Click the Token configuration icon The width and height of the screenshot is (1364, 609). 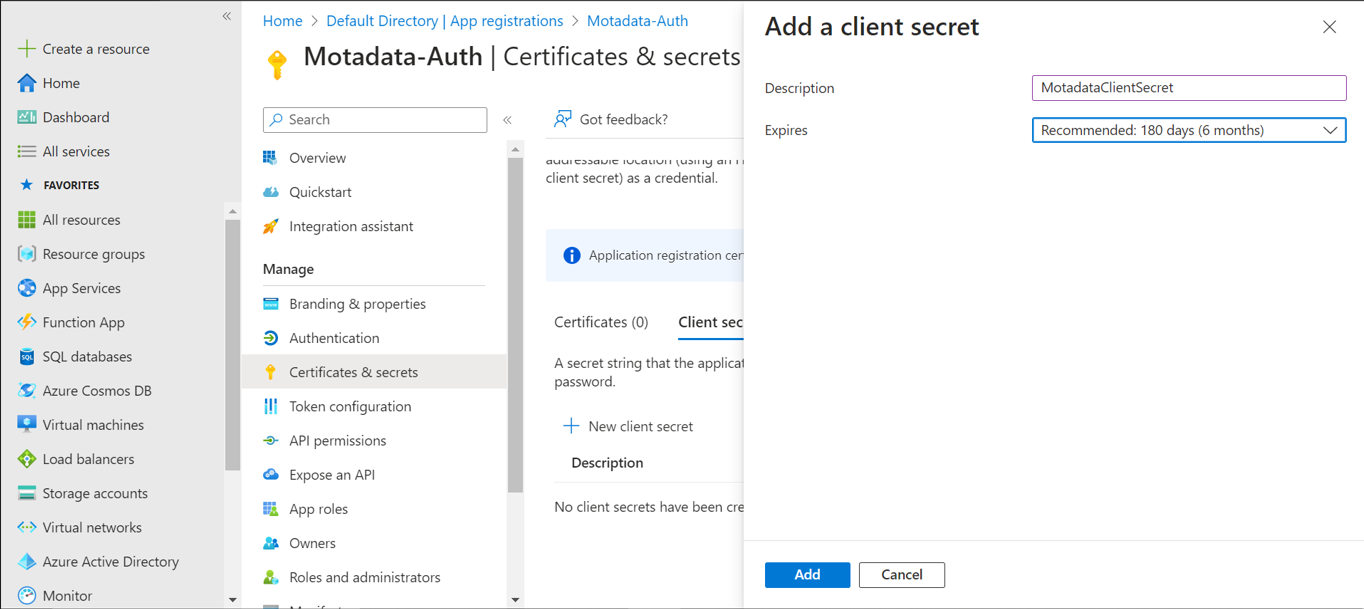click(271, 406)
